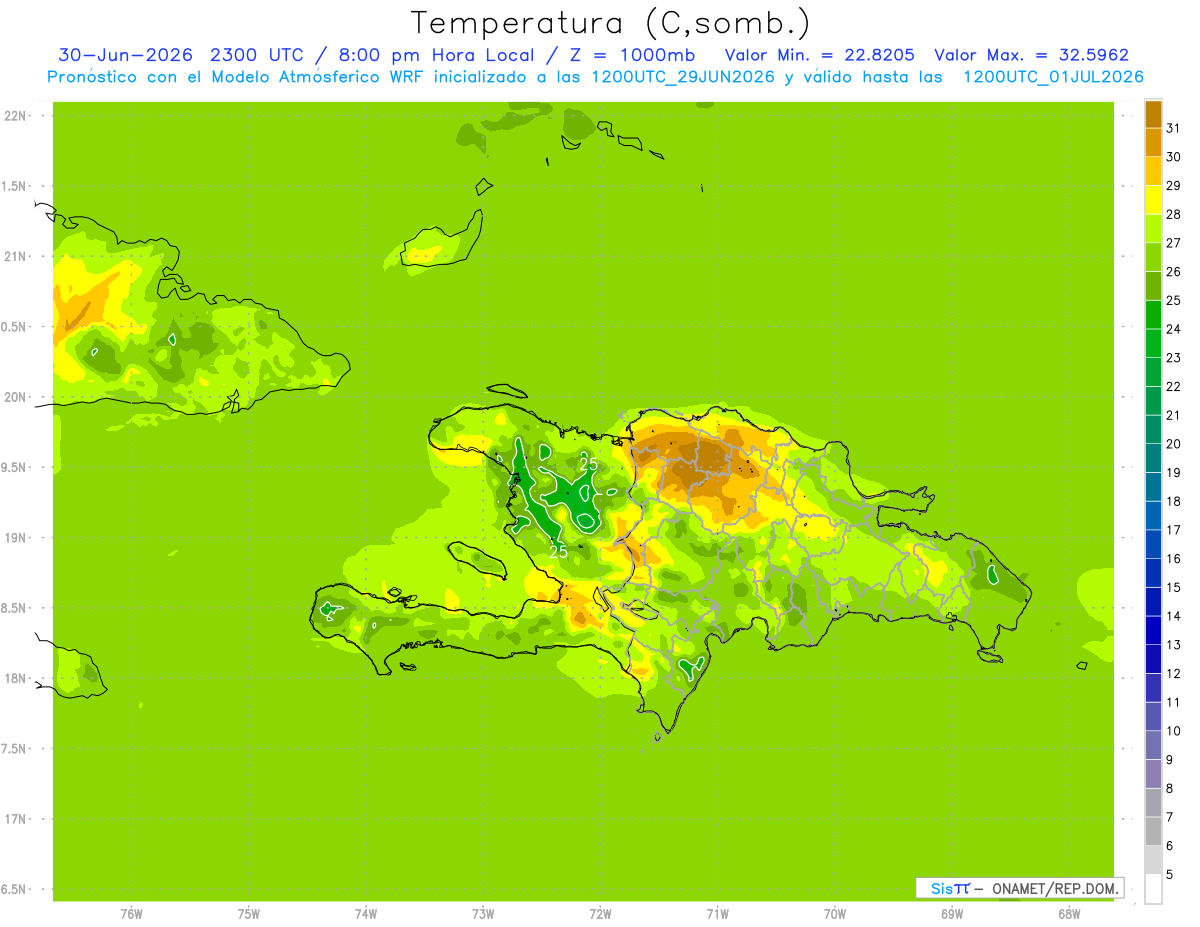
Task: Click the '69W' longitude axis label
Action: tap(952, 914)
